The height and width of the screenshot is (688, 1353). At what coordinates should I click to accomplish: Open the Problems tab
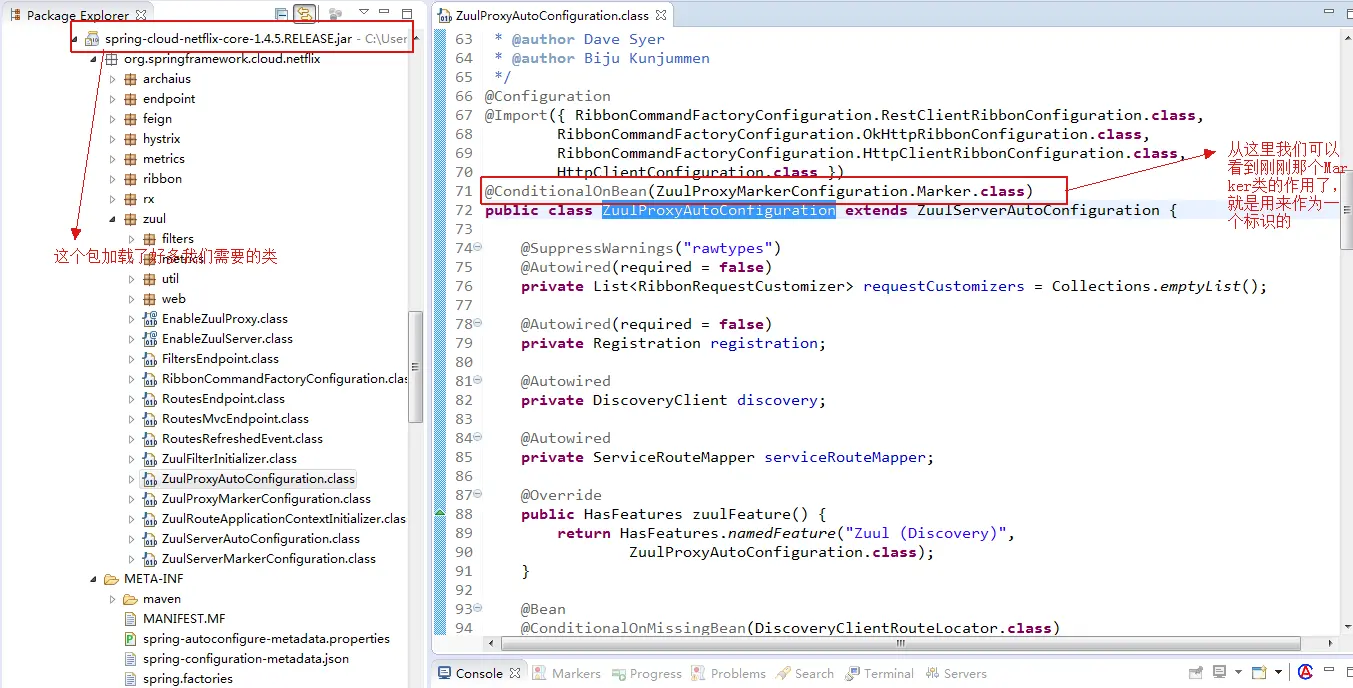(728, 673)
